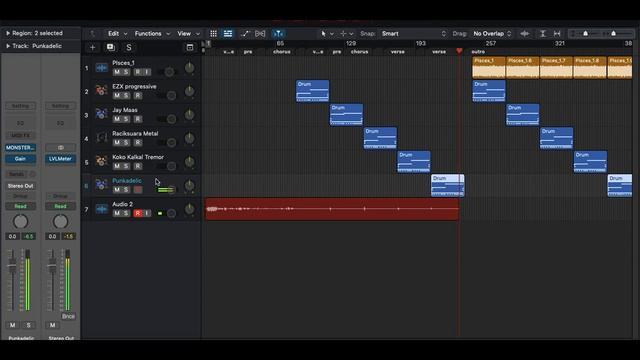Viewport: 640px width, 360px height.
Task: Select the pointer tool icon
Action: pyautogui.click(x=324, y=33)
